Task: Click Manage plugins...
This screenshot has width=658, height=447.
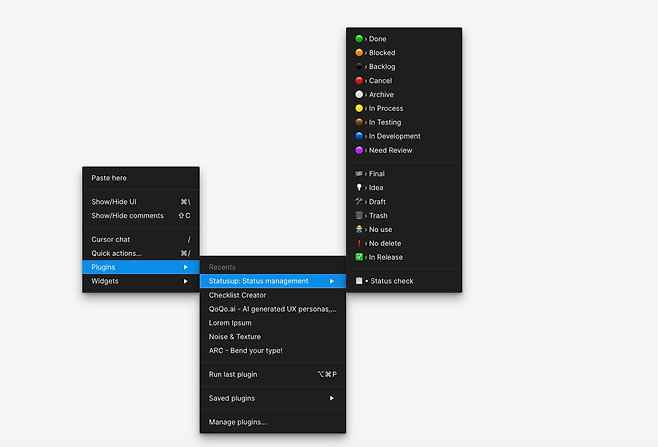Action: (238, 422)
